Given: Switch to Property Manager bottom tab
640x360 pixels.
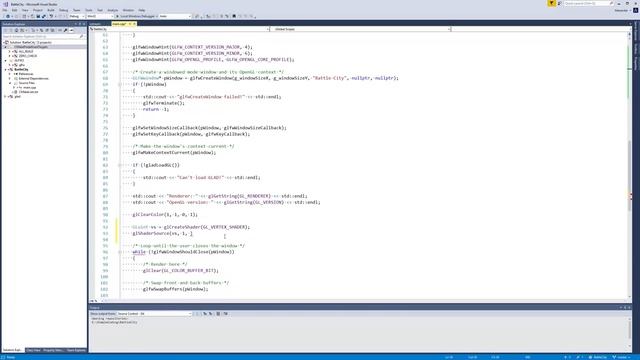Looking at the screenshot, I should tap(53, 350).
